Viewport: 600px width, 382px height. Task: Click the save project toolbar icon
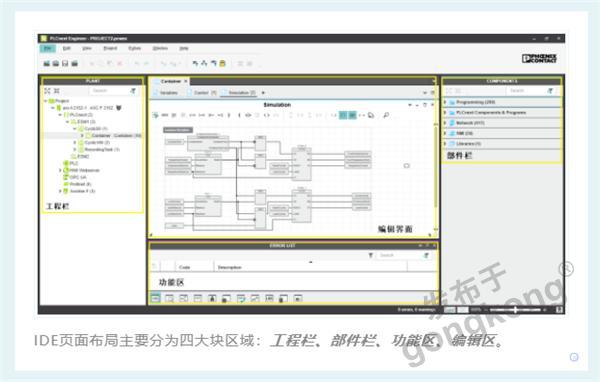(x=65, y=63)
